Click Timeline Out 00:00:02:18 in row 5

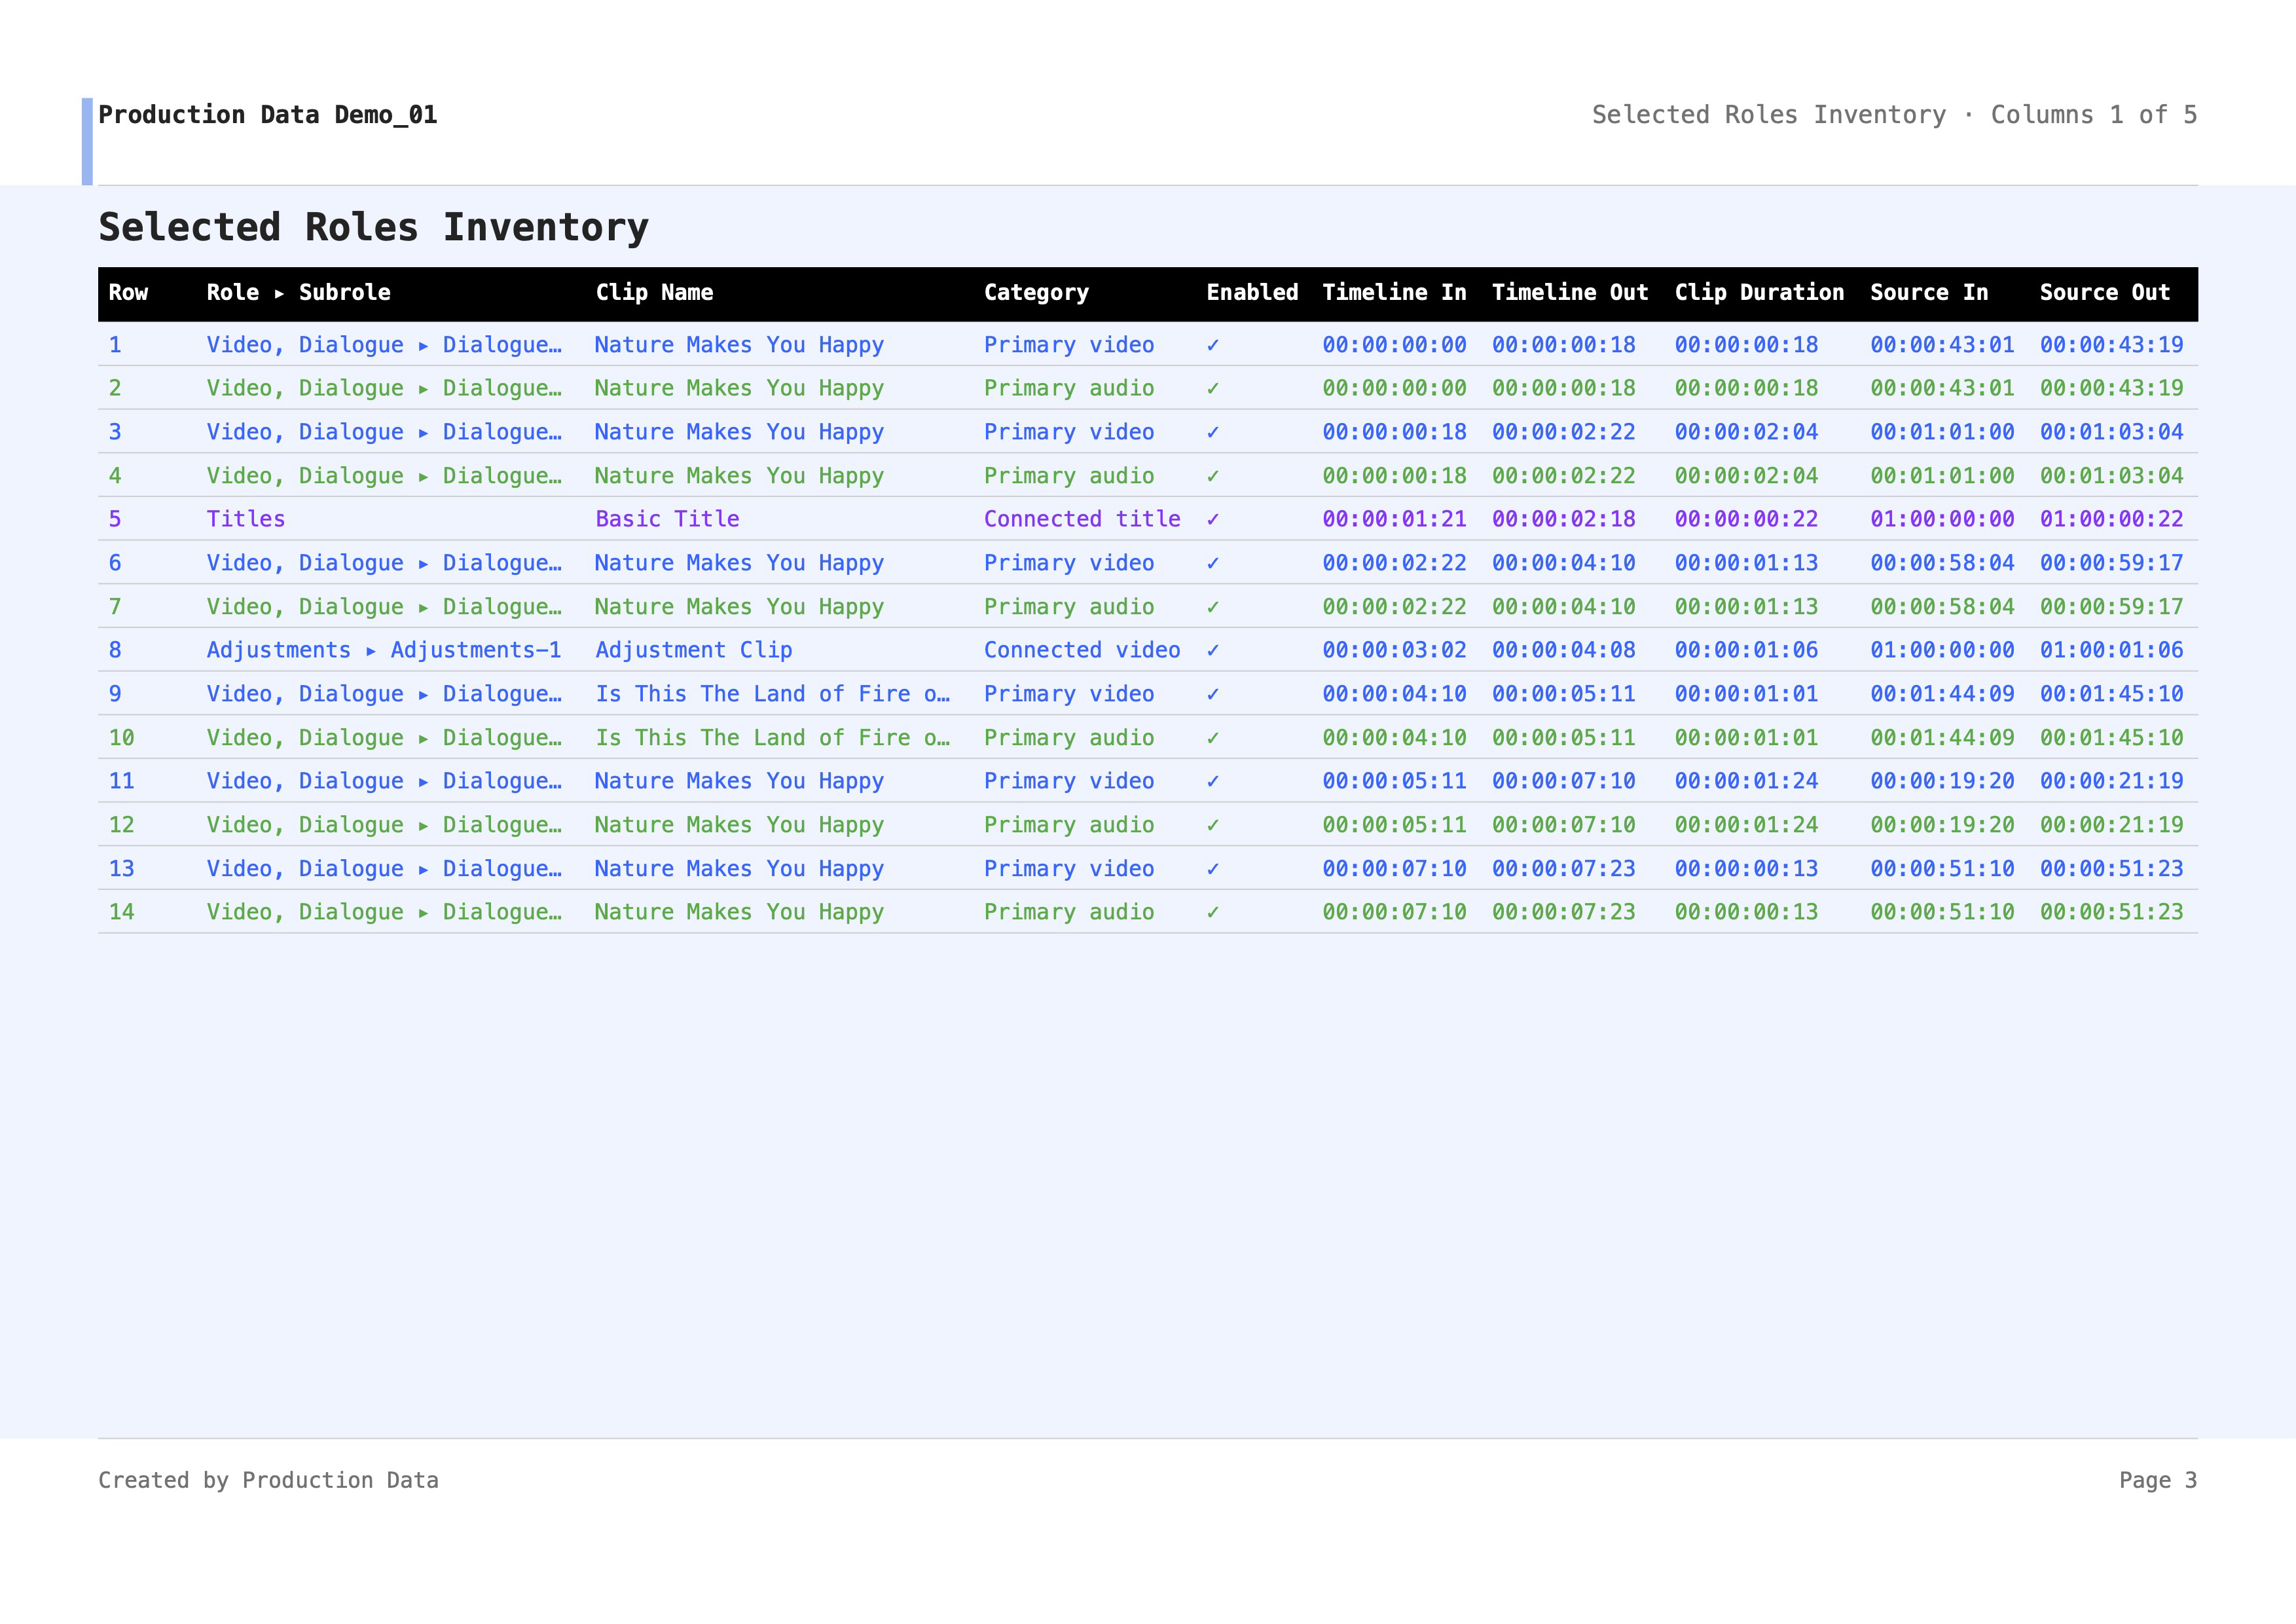(1564, 519)
